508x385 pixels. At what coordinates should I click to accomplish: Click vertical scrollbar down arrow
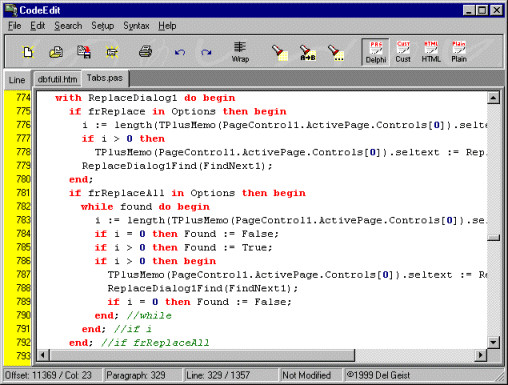(493, 342)
